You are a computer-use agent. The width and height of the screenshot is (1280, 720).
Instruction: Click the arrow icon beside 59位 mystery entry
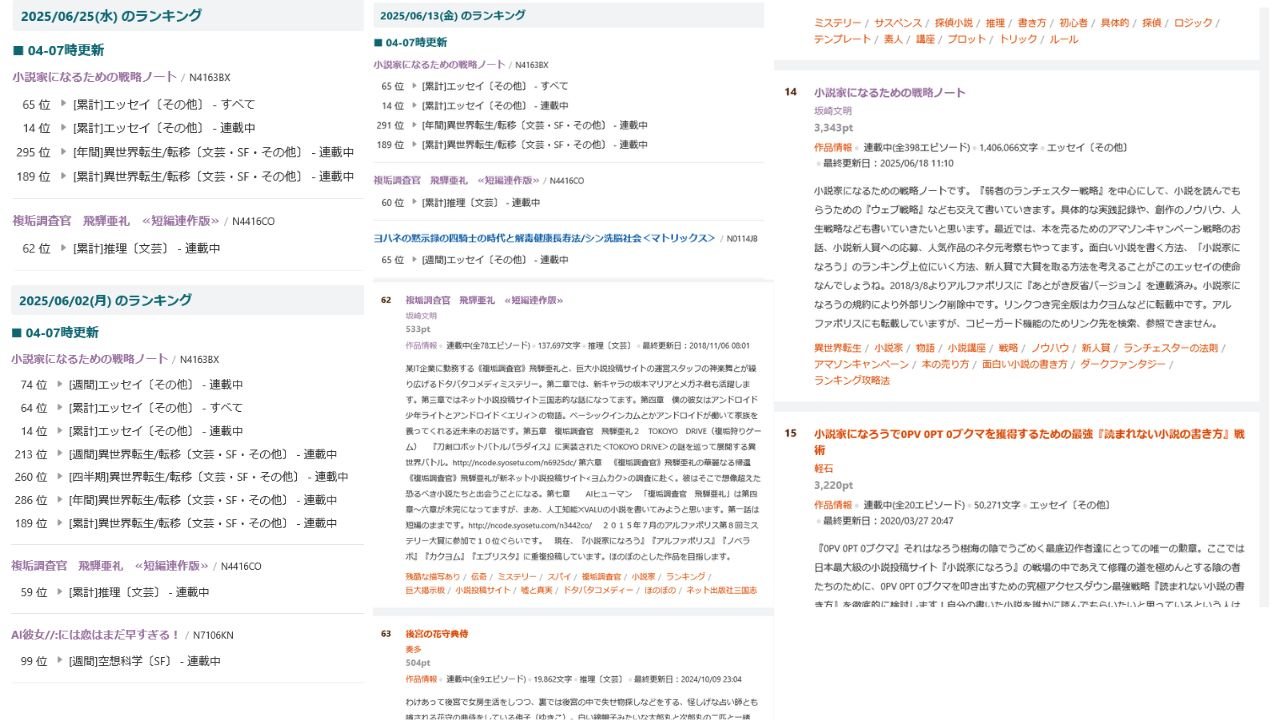pyautogui.click(x=63, y=592)
